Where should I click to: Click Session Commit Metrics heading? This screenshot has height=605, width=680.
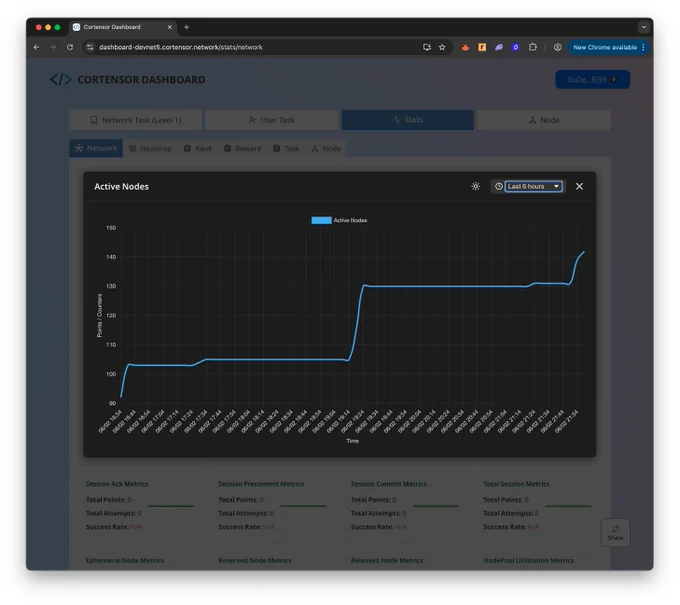click(x=389, y=484)
